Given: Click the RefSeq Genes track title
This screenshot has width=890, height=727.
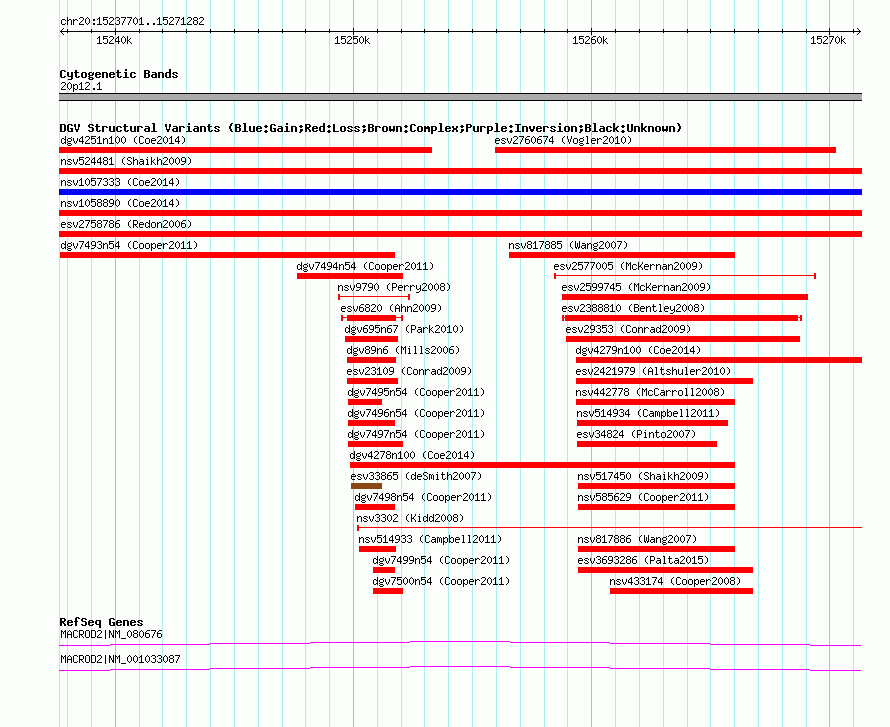Looking at the screenshot, I should click(101, 622).
